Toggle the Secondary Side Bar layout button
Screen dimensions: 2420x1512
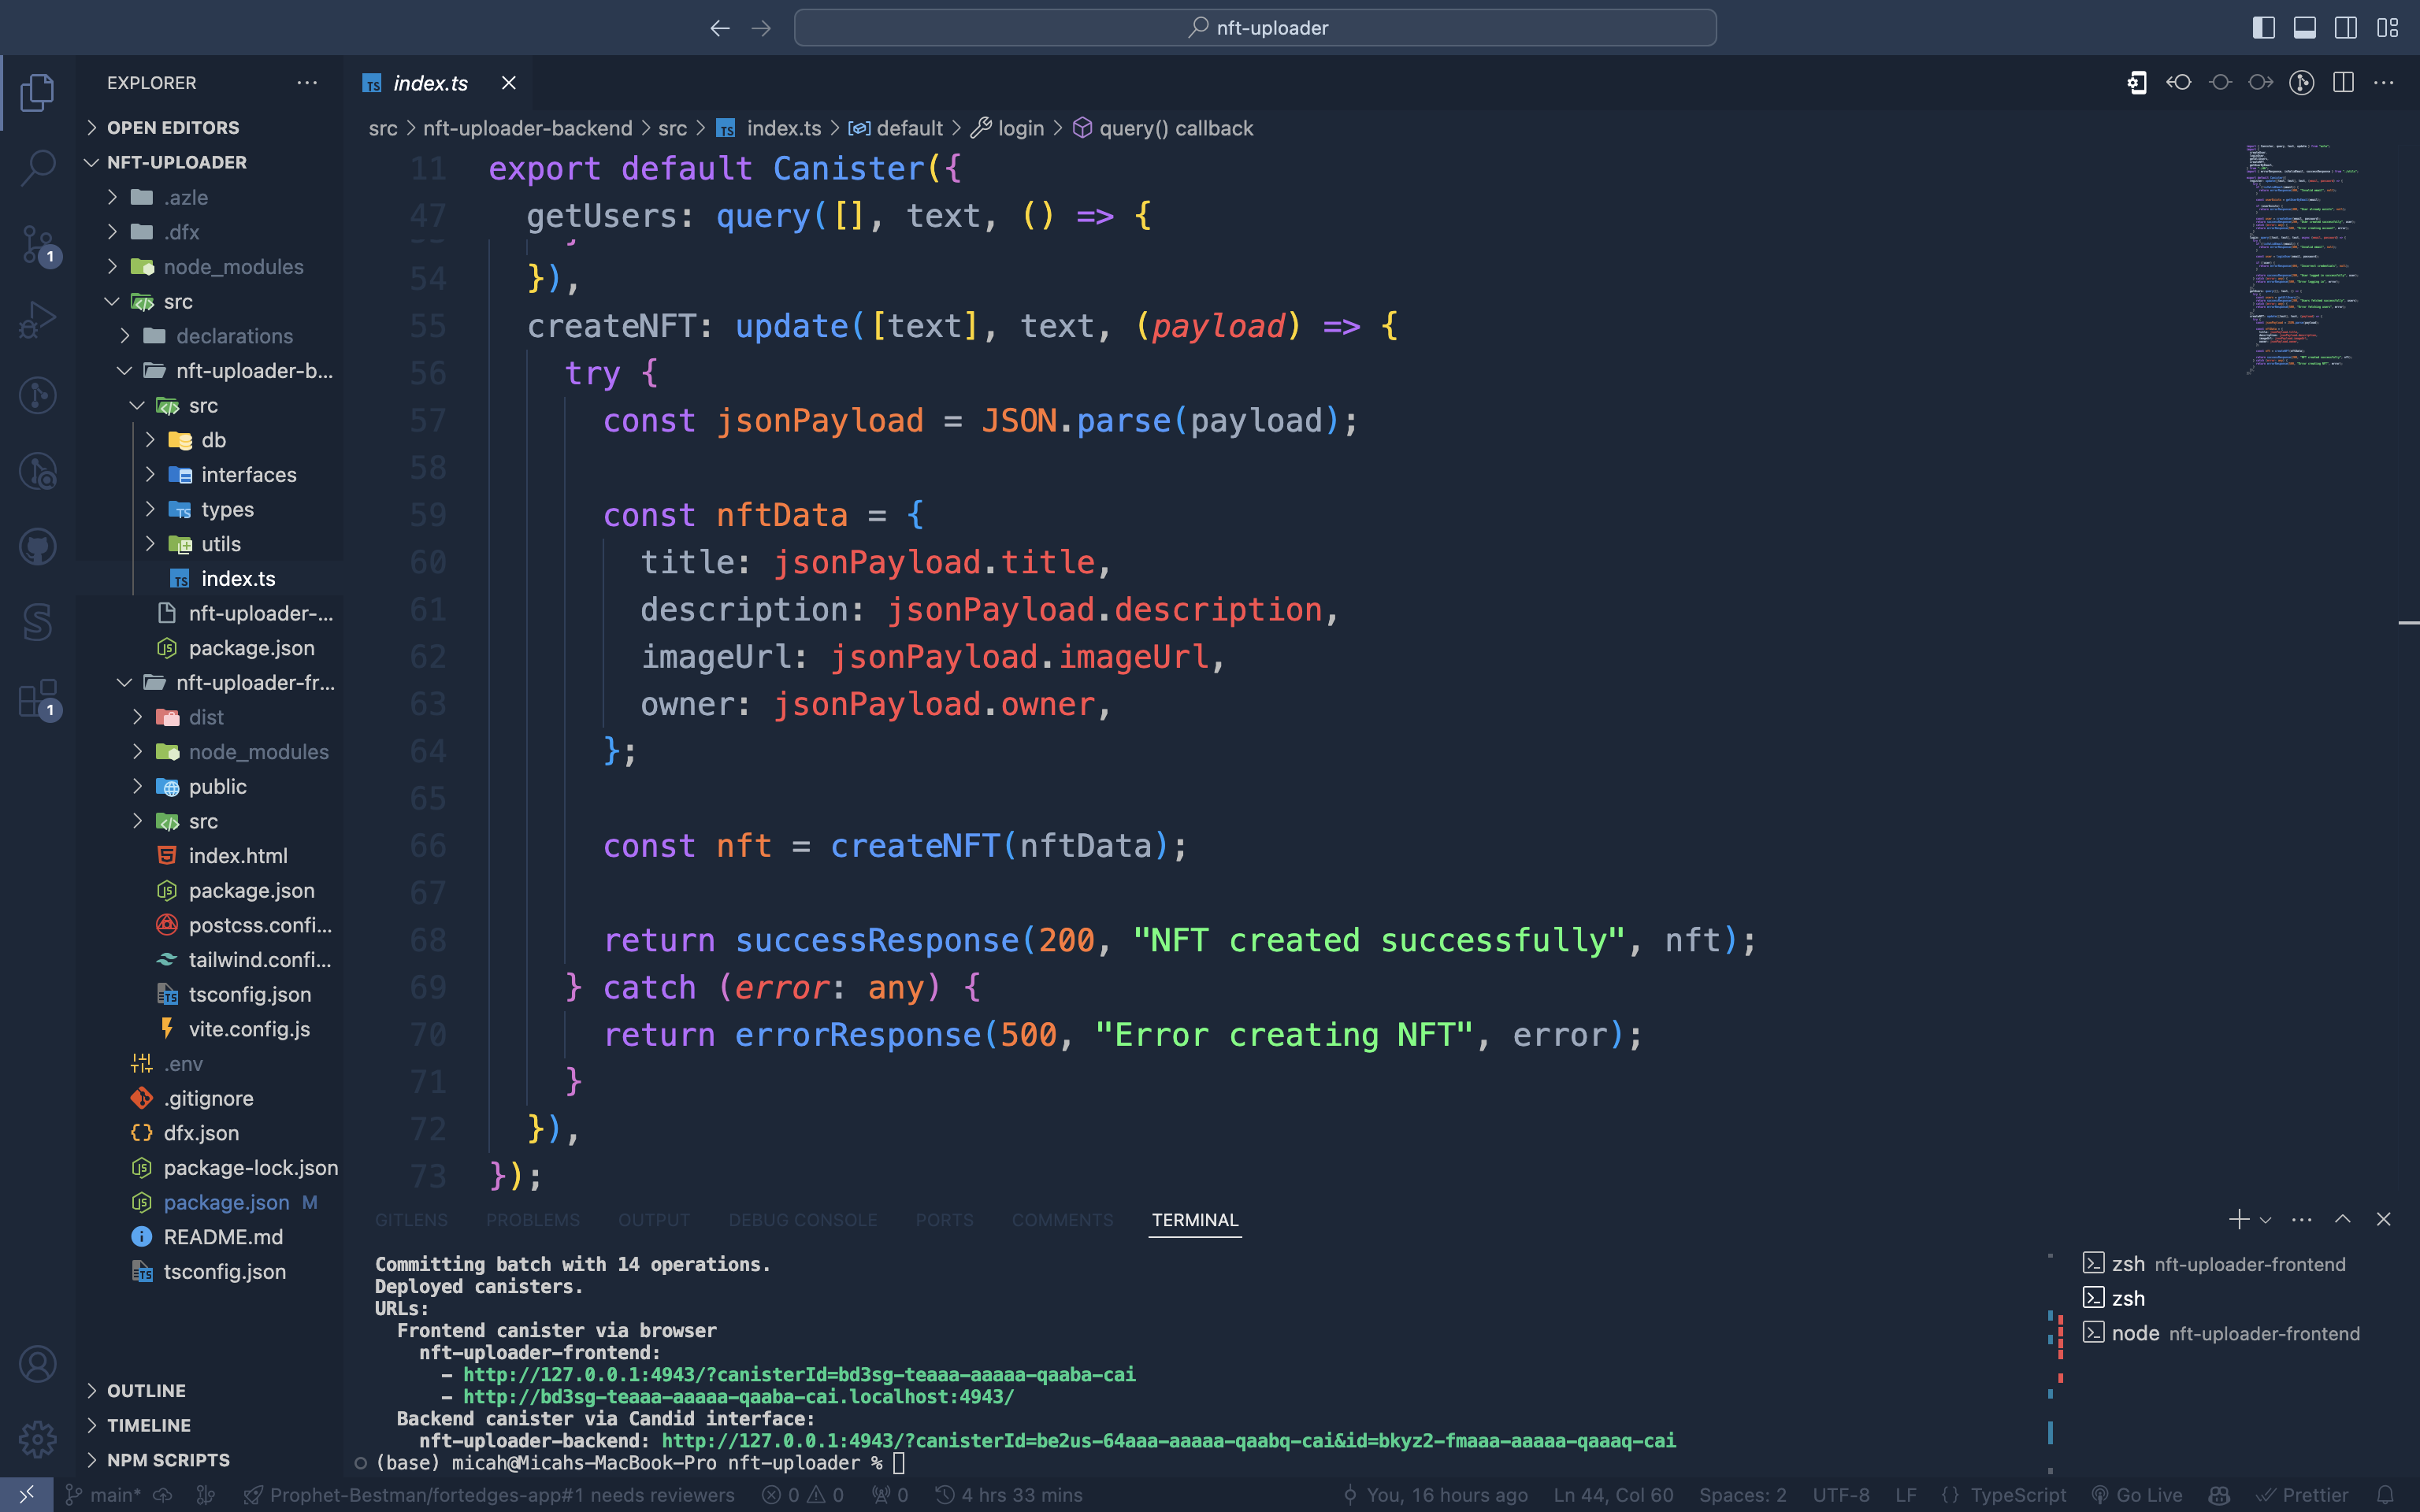(2345, 28)
